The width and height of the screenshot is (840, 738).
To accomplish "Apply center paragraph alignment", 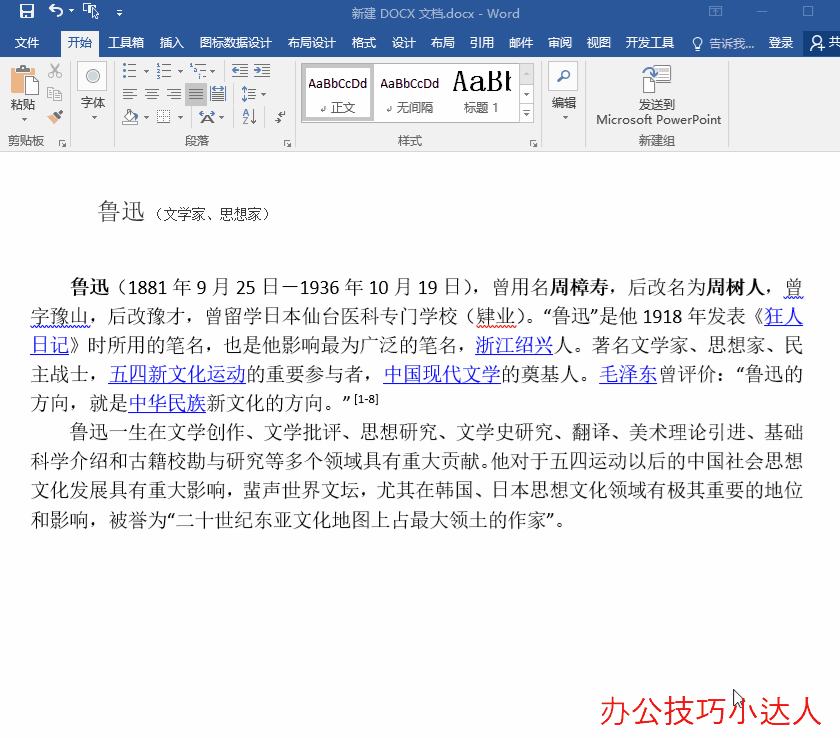I will pyautogui.click(x=152, y=92).
